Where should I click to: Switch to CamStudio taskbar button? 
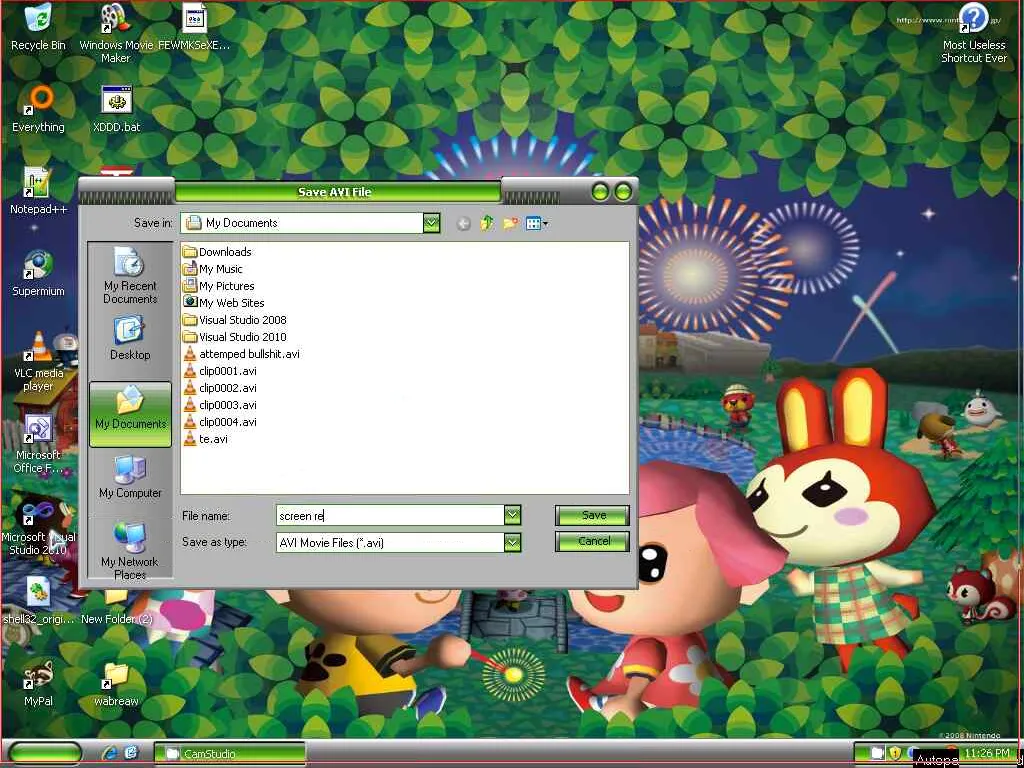[230, 753]
